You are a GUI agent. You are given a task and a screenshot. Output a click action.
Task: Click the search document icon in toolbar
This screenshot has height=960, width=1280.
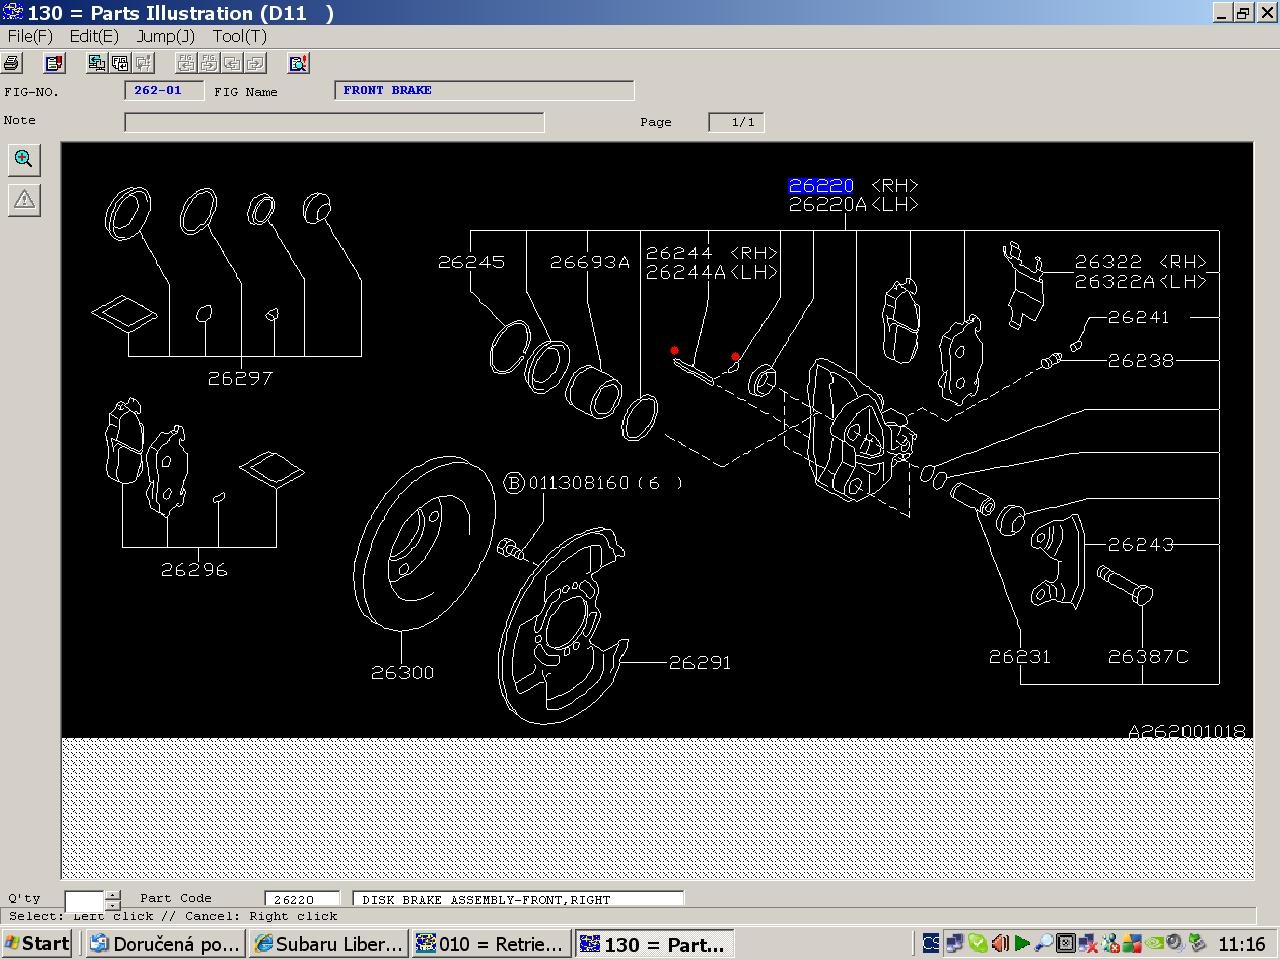pos(298,63)
